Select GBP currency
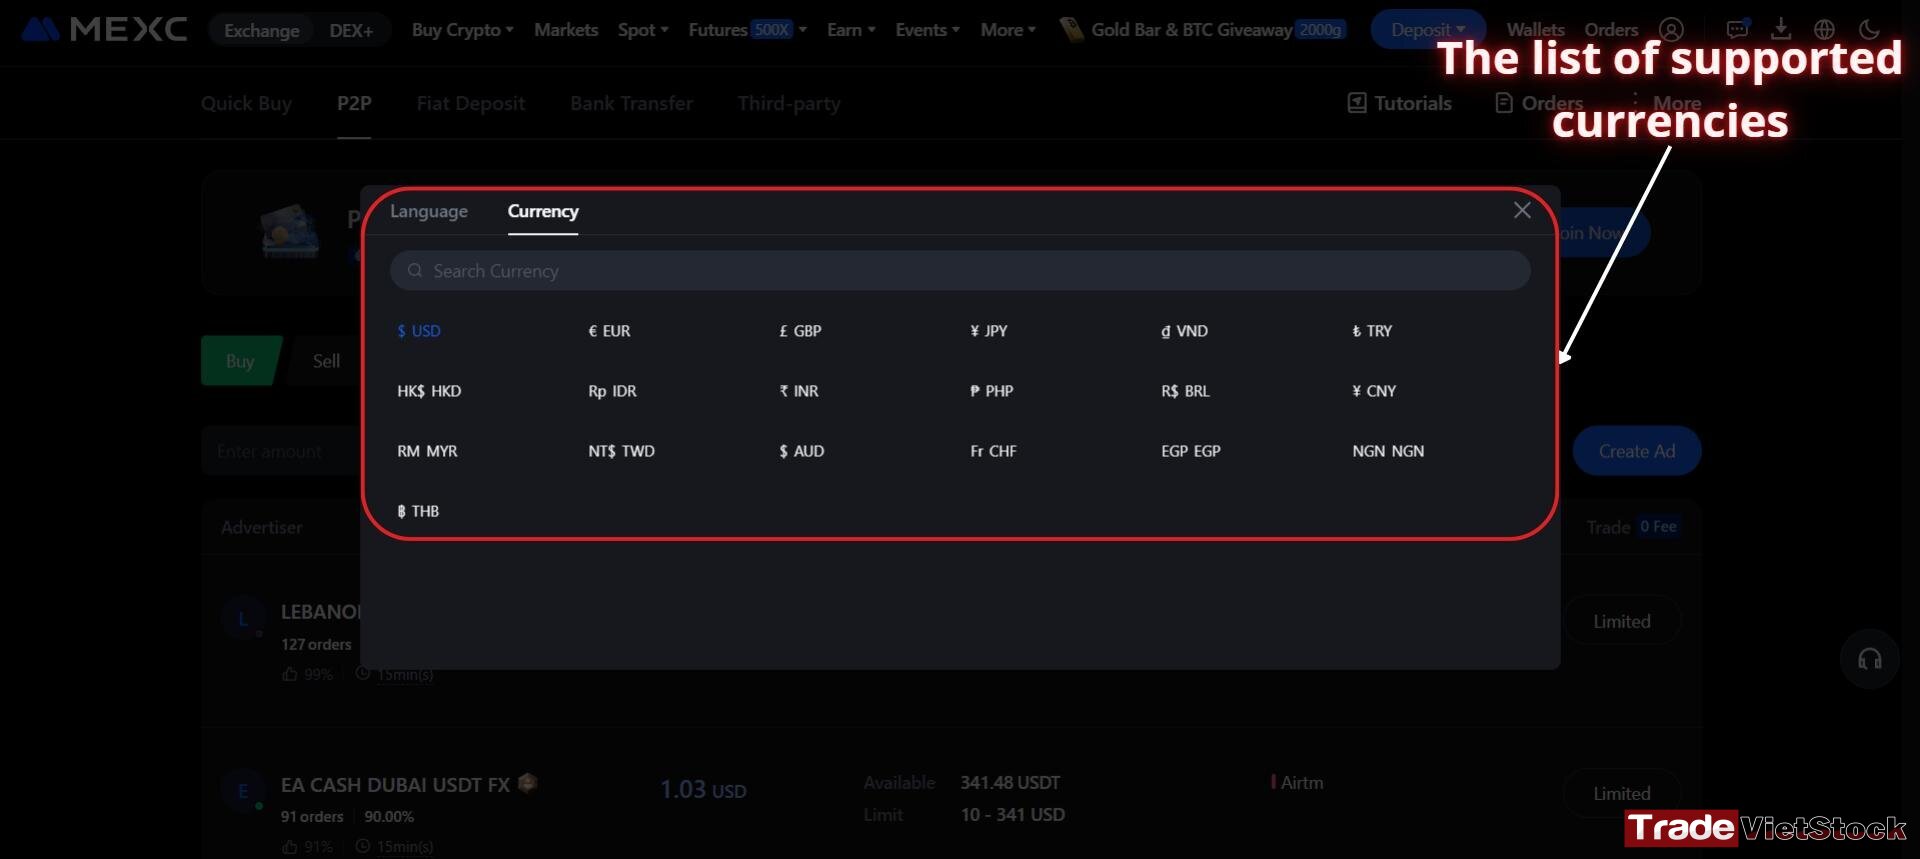The height and width of the screenshot is (859, 1920). click(x=800, y=331)
